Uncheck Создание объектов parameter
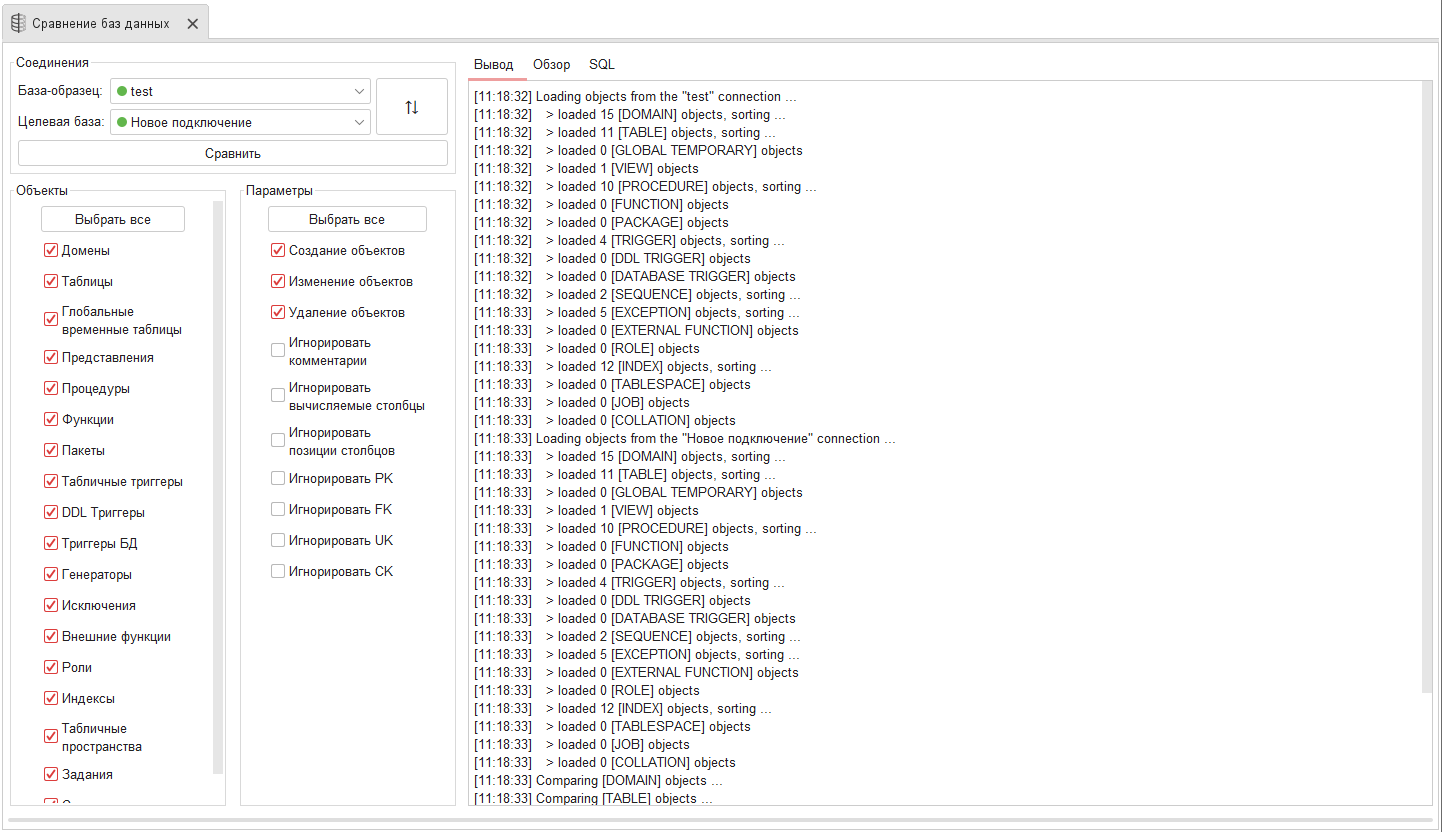 [x=277, y=250]
